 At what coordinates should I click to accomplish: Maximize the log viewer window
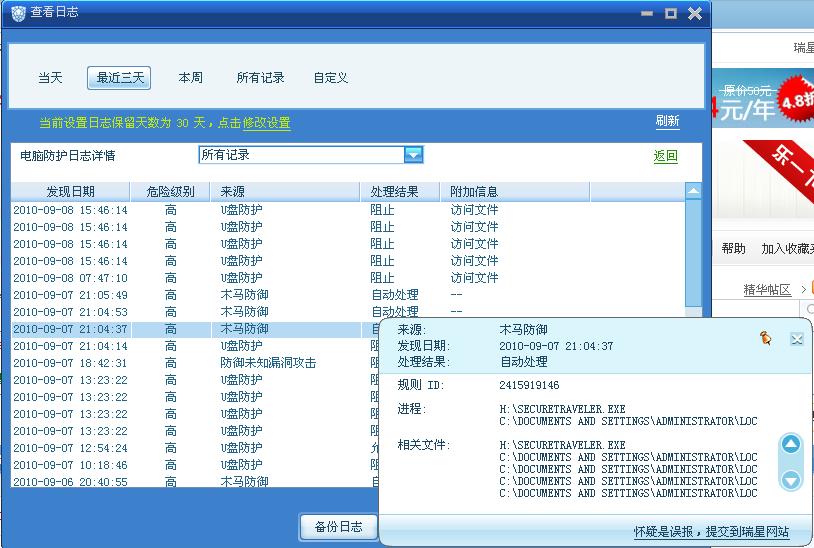671,13
